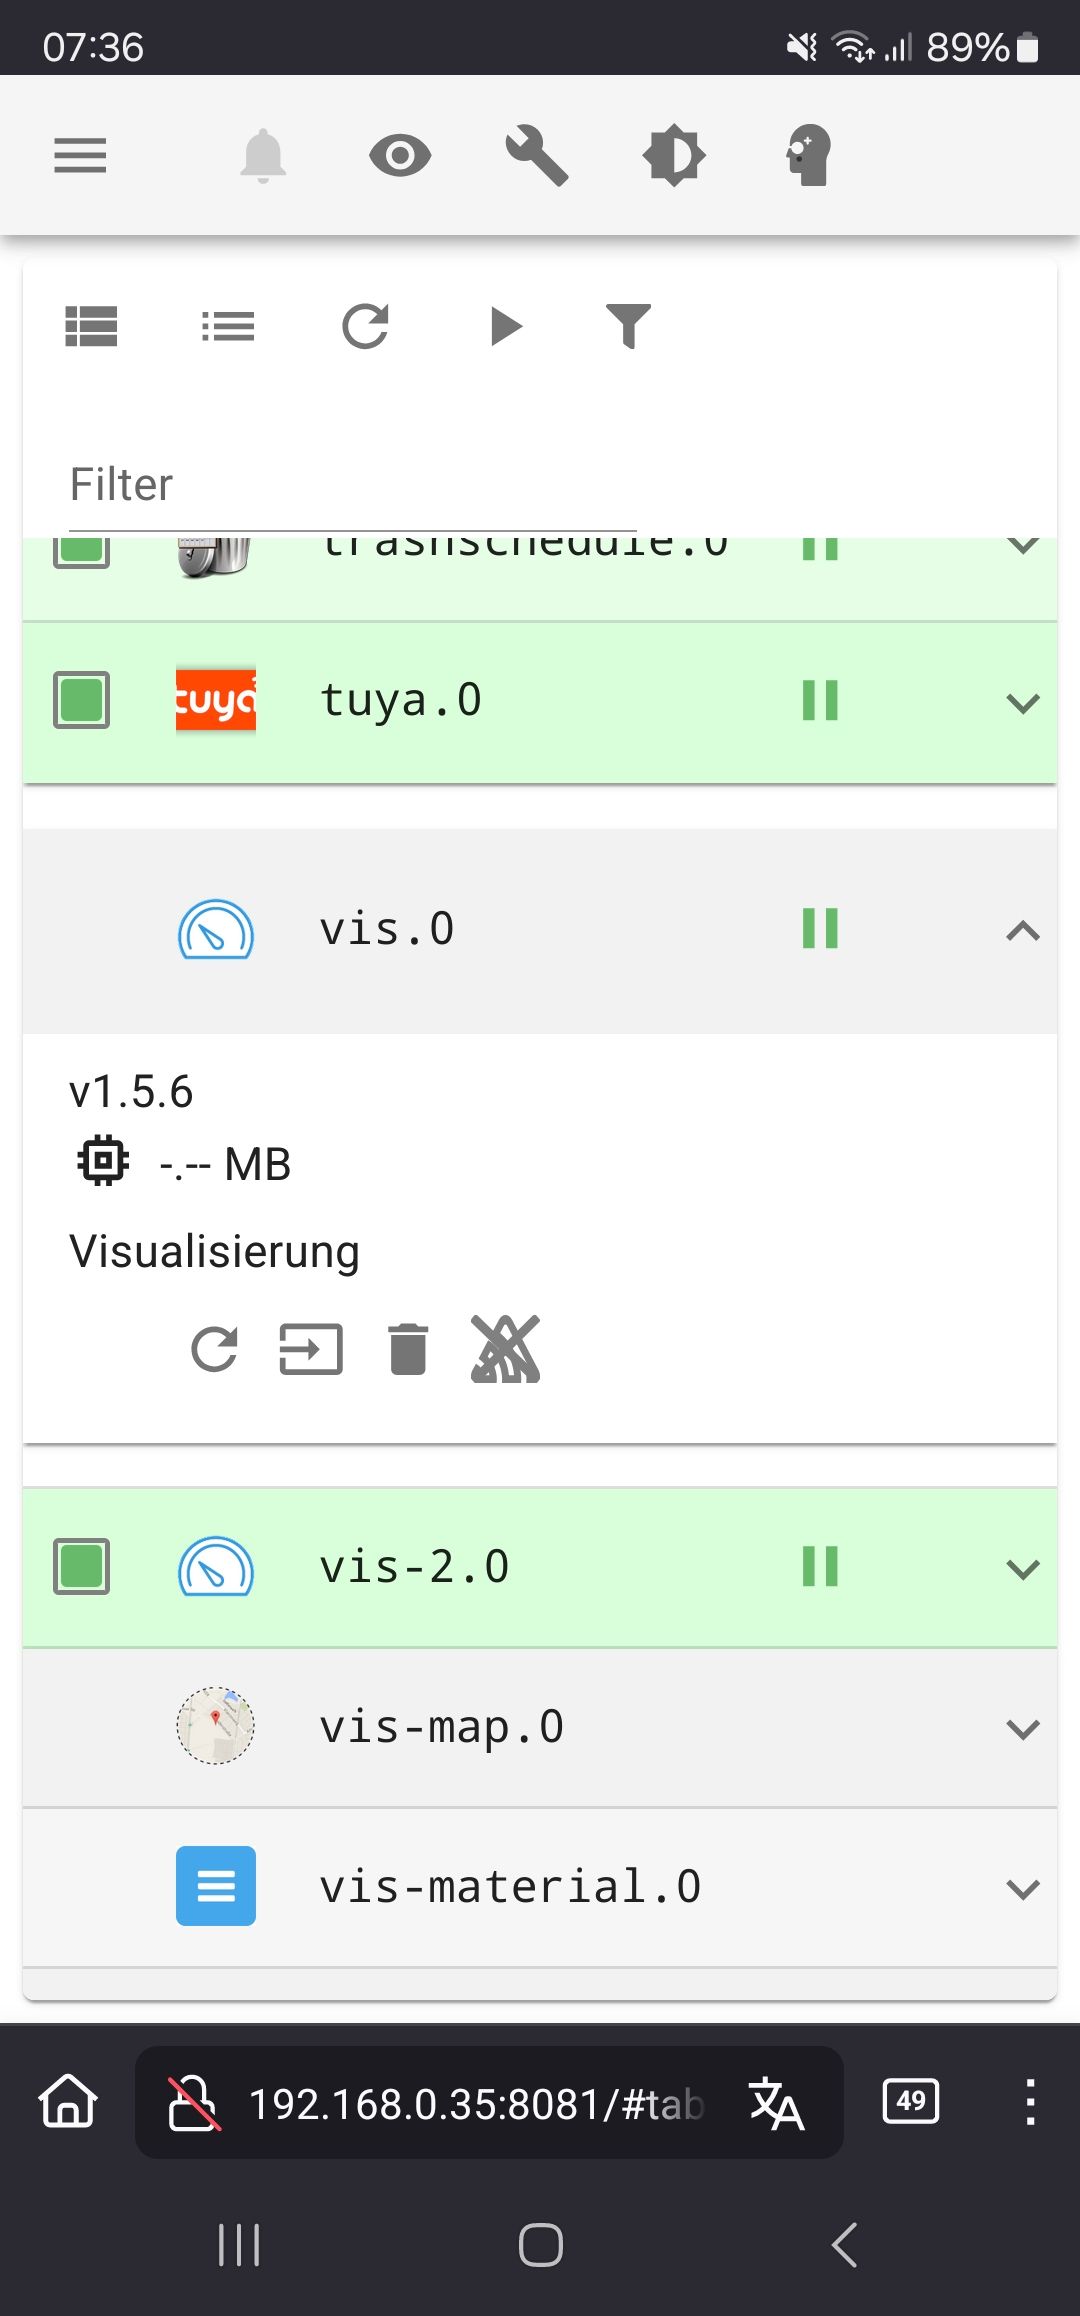Image resolution: width=1080 pixels, height=2316 pixels.
Task: Open the wrench settings icon
Action: 537,156
